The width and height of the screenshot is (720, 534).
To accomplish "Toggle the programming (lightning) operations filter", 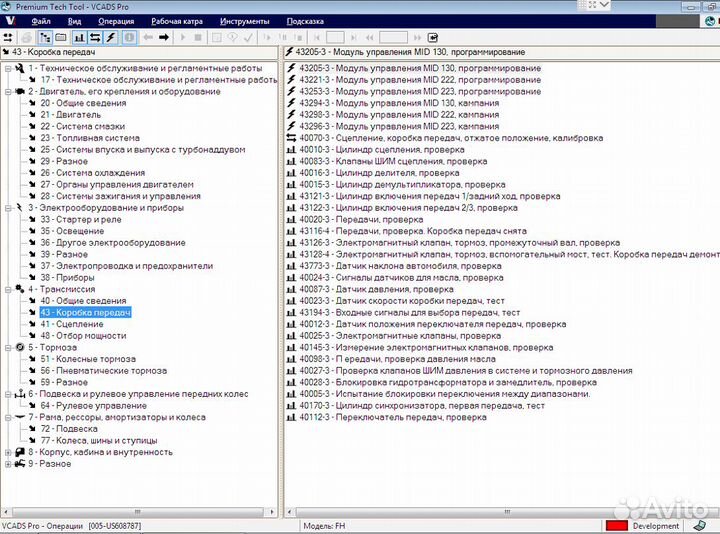I will click(111, 38).
